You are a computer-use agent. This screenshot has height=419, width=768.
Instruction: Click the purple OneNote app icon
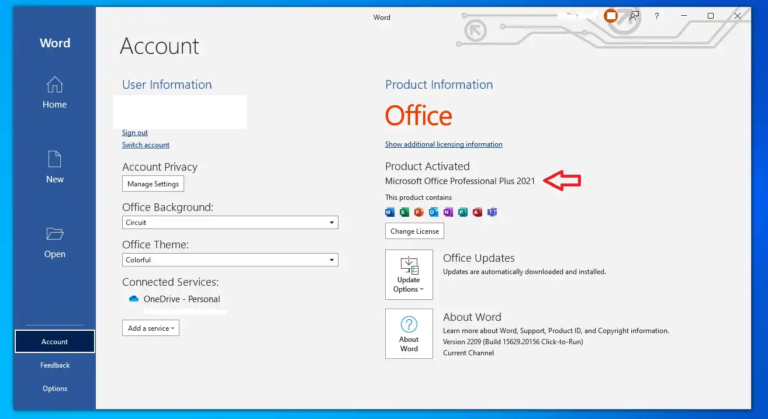point(448,212)
